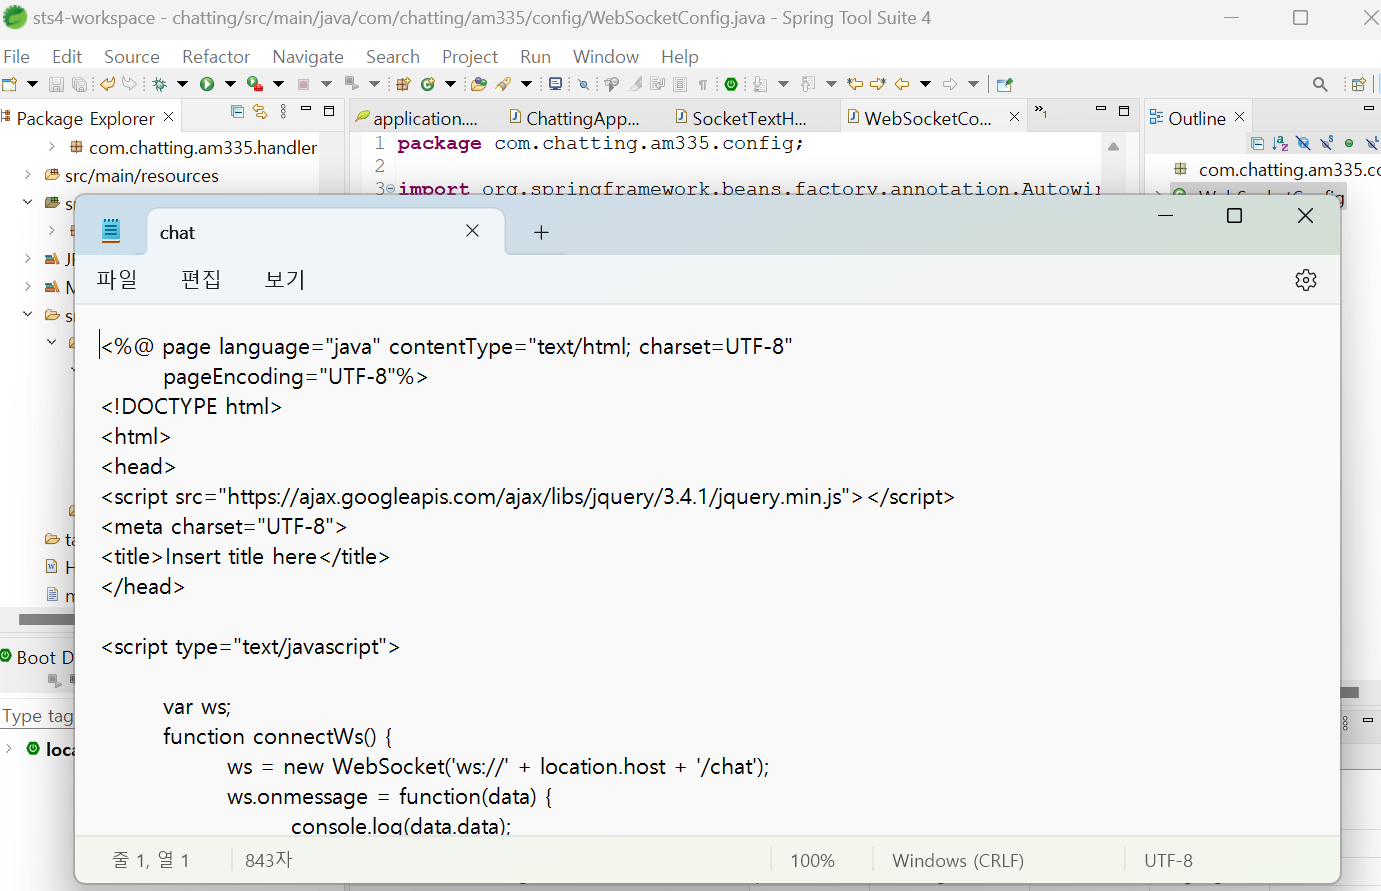The width and height of the screenshot is (1381, 891).
Task: Go to Previous Annotation icon
Action: pyautogui.click(x=807, y=84)
